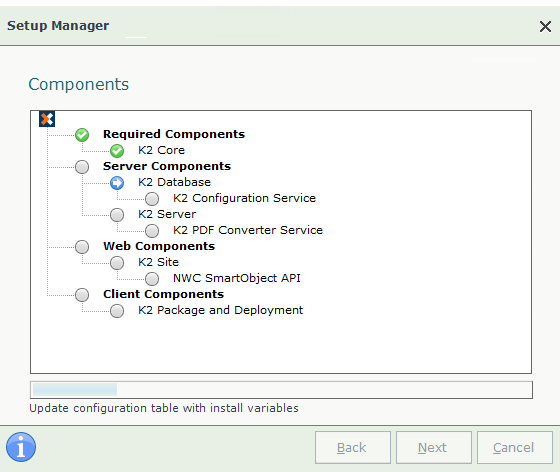Click green checkmark icon next to K2 Core
This screenshot has height=472, width=560.
coord(117,151)
